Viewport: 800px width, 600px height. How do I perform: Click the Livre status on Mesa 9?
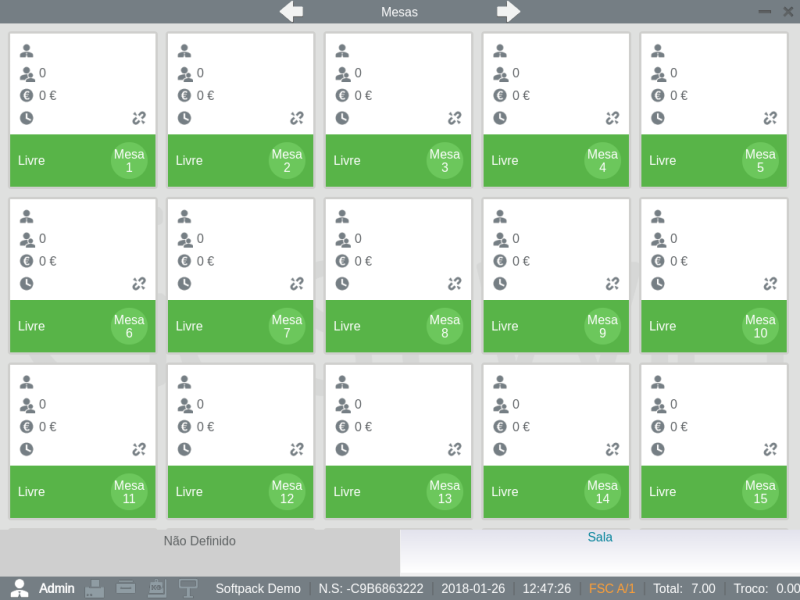(x=505, y=326)
